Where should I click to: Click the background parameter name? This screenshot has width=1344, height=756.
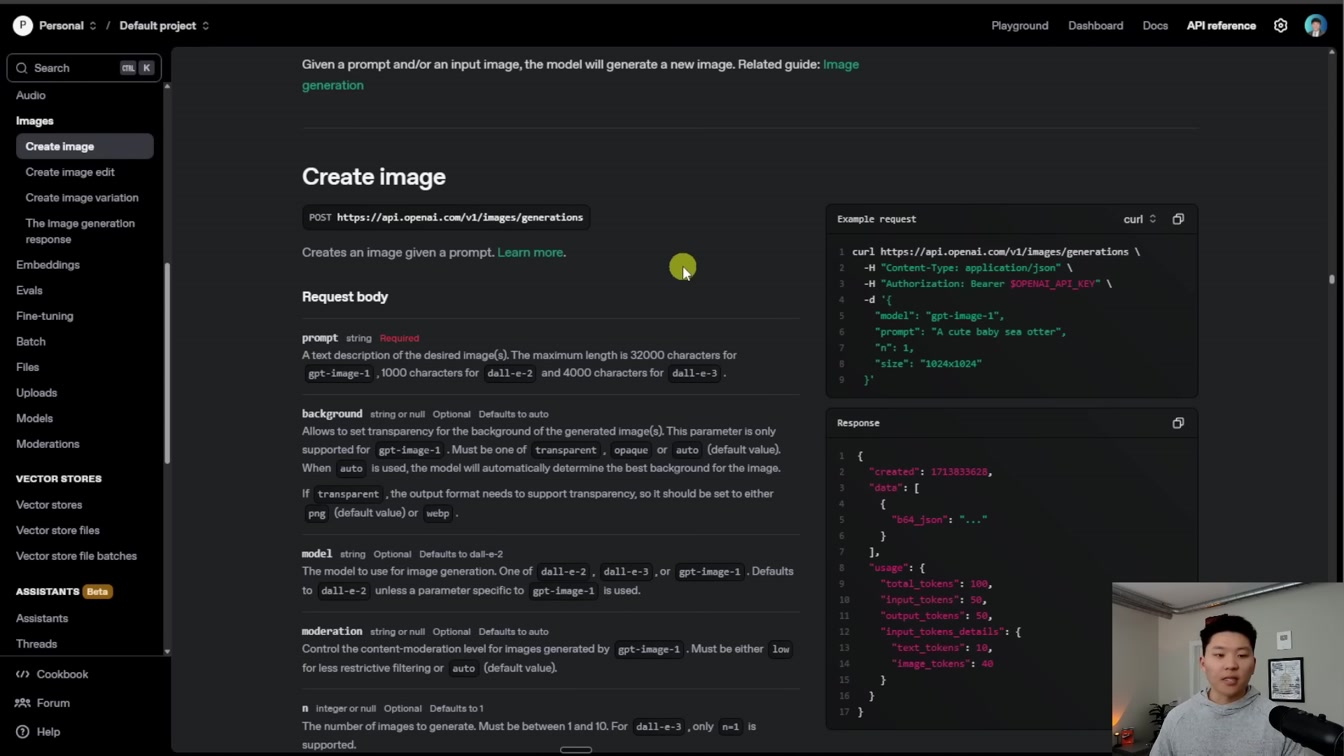(x=332, y=414)
